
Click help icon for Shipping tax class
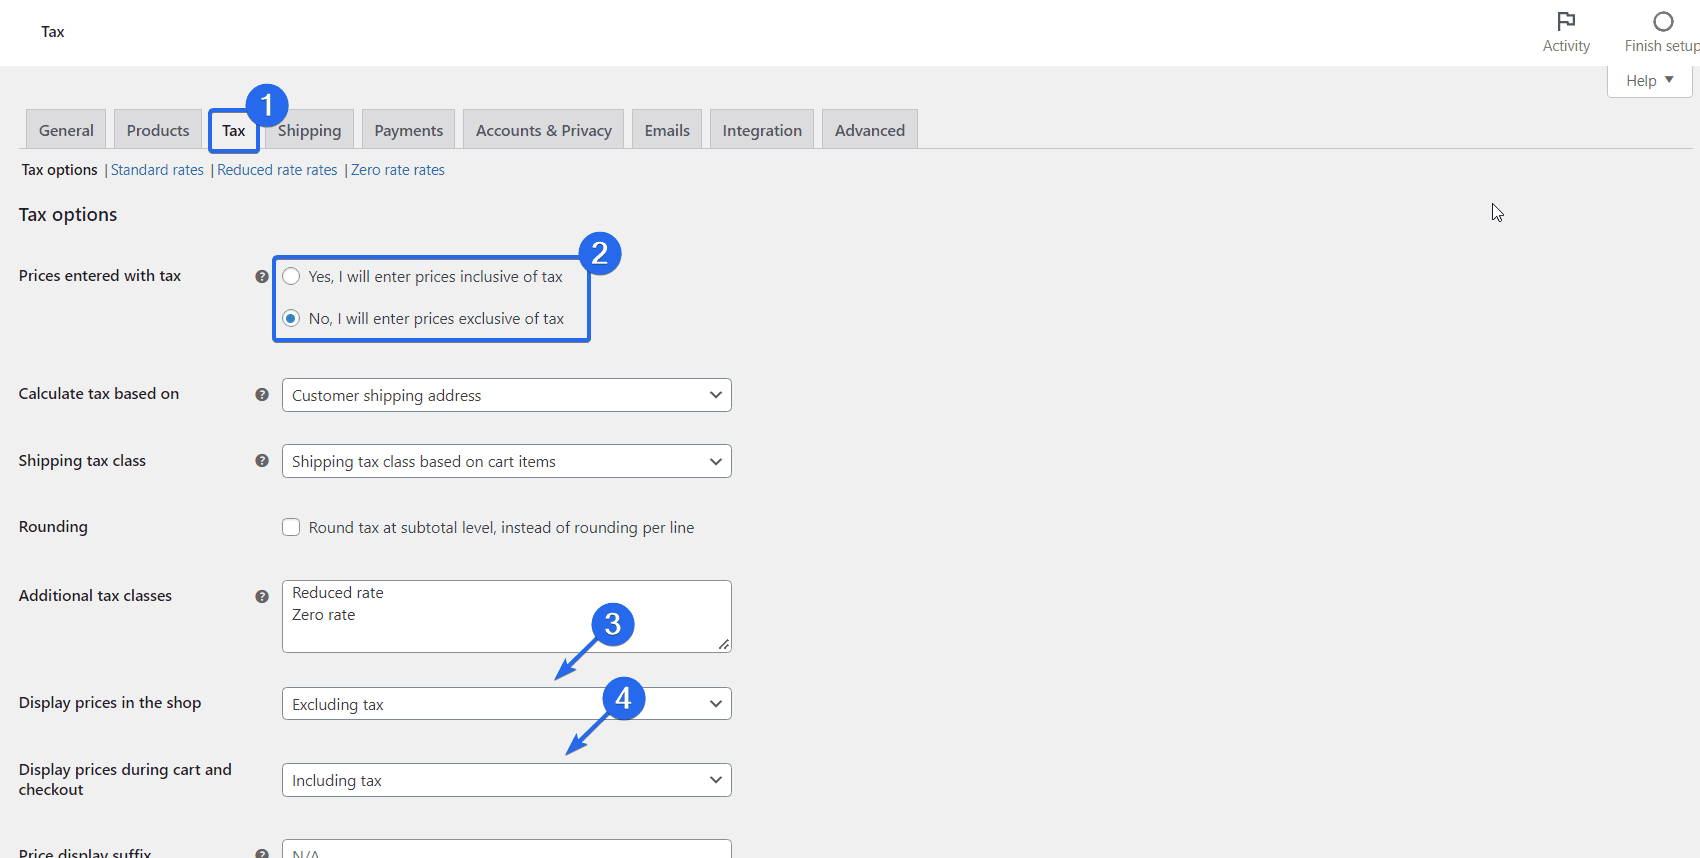coord(262,460)
